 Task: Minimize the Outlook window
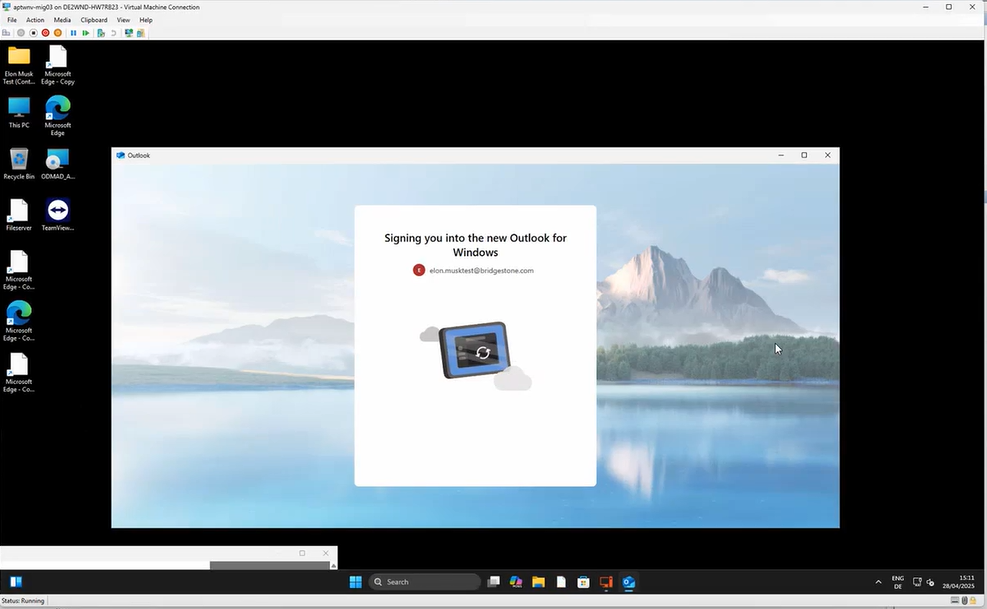781,155
